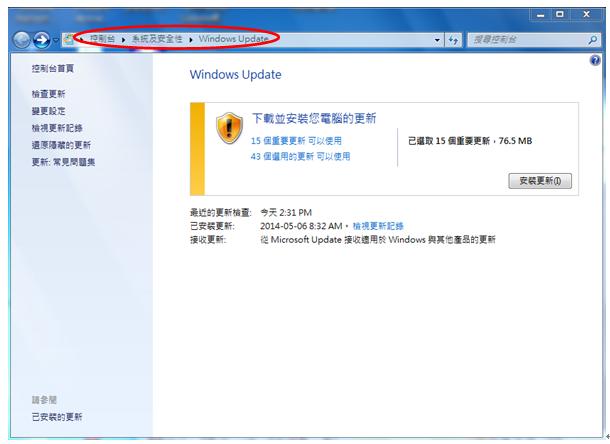Click the 安裝更新 button
This screenshot has width=610, height=444.
[x=540, y=181]
